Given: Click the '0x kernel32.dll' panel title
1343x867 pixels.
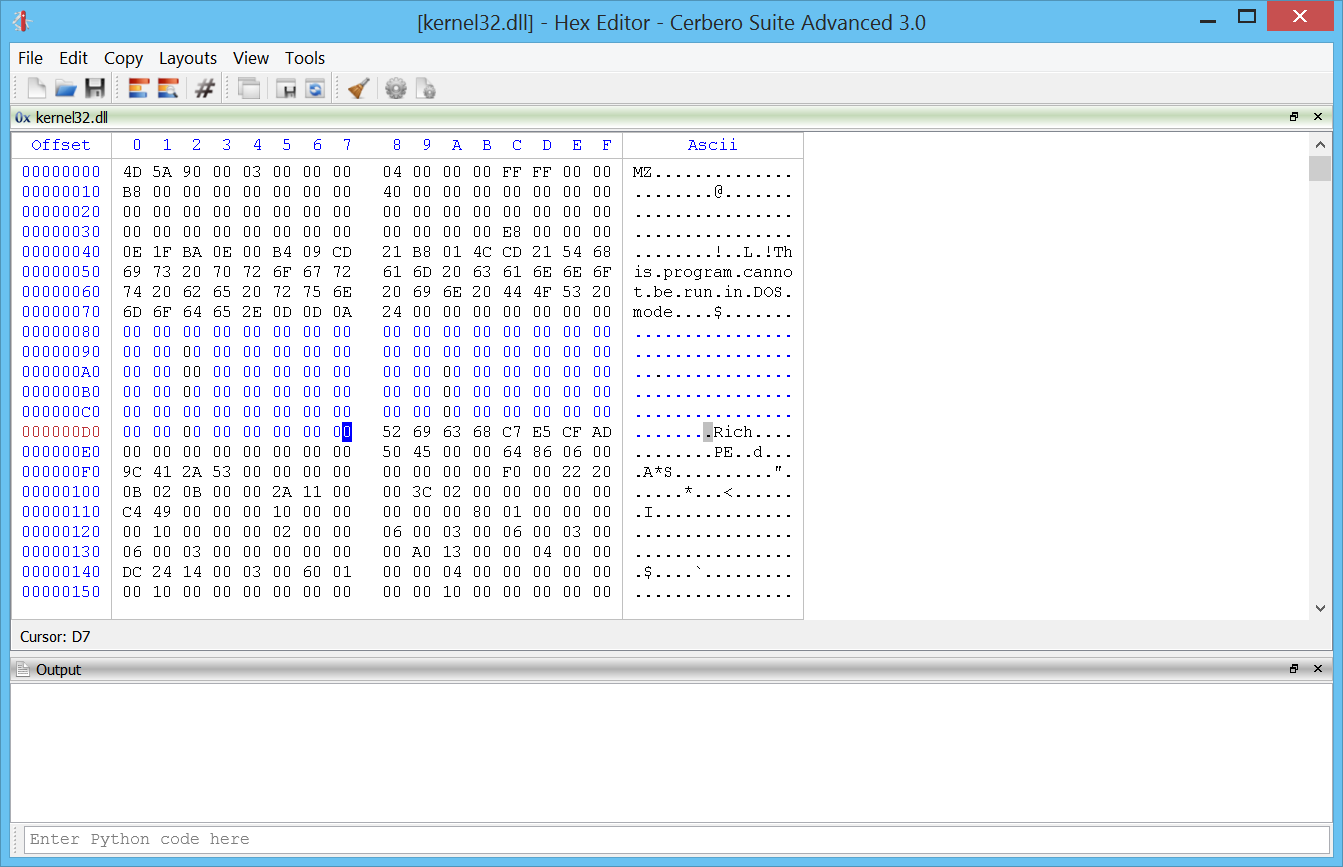Looking at the screenshot, I should coord(61,117).
